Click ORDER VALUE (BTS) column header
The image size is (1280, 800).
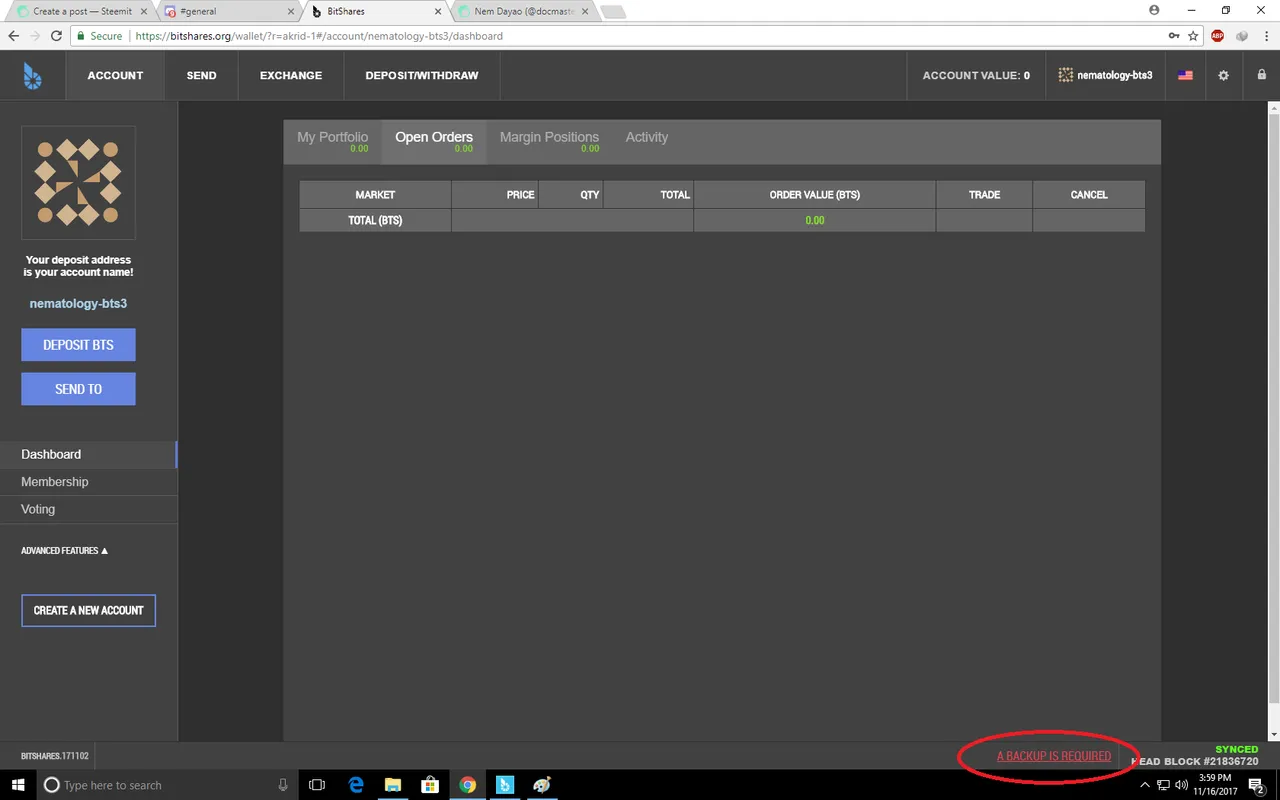[815, 195]
